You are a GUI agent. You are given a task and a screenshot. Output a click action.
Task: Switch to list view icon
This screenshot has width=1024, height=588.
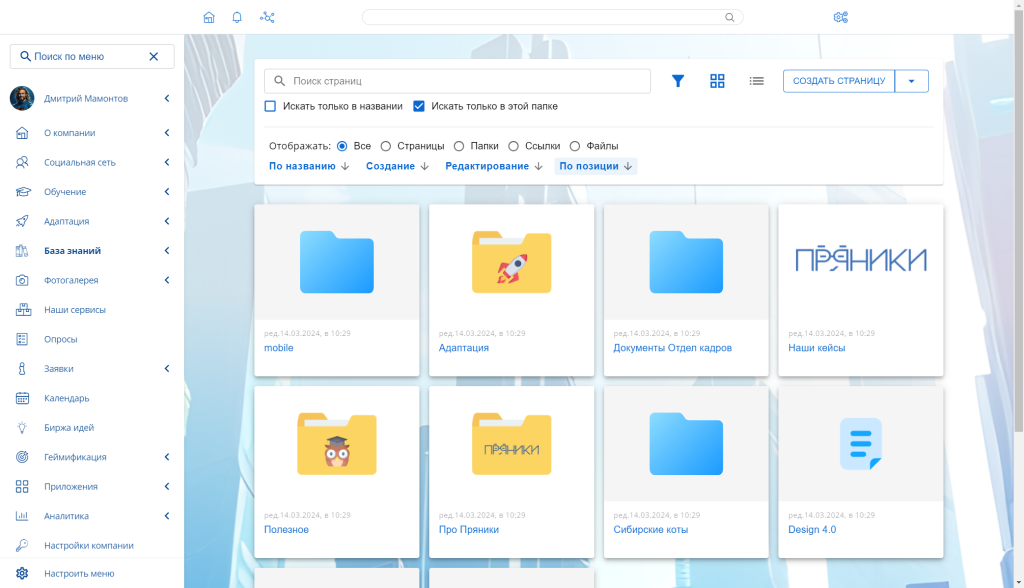pyautogui.click(x=757, y=81)
